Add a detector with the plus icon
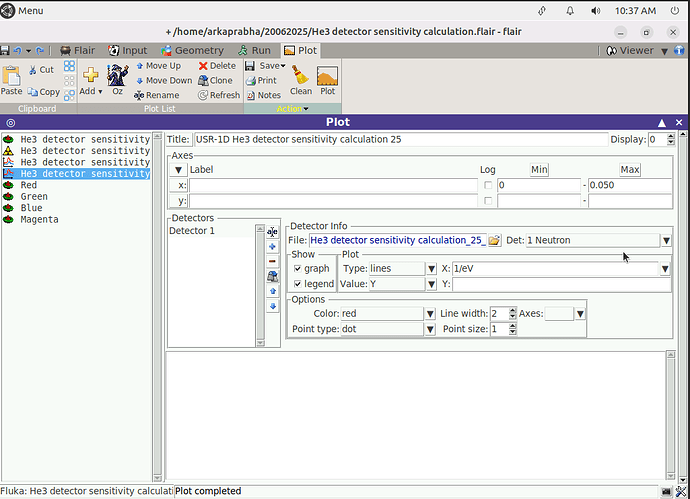690x499 pixels. tap(272, 247)
